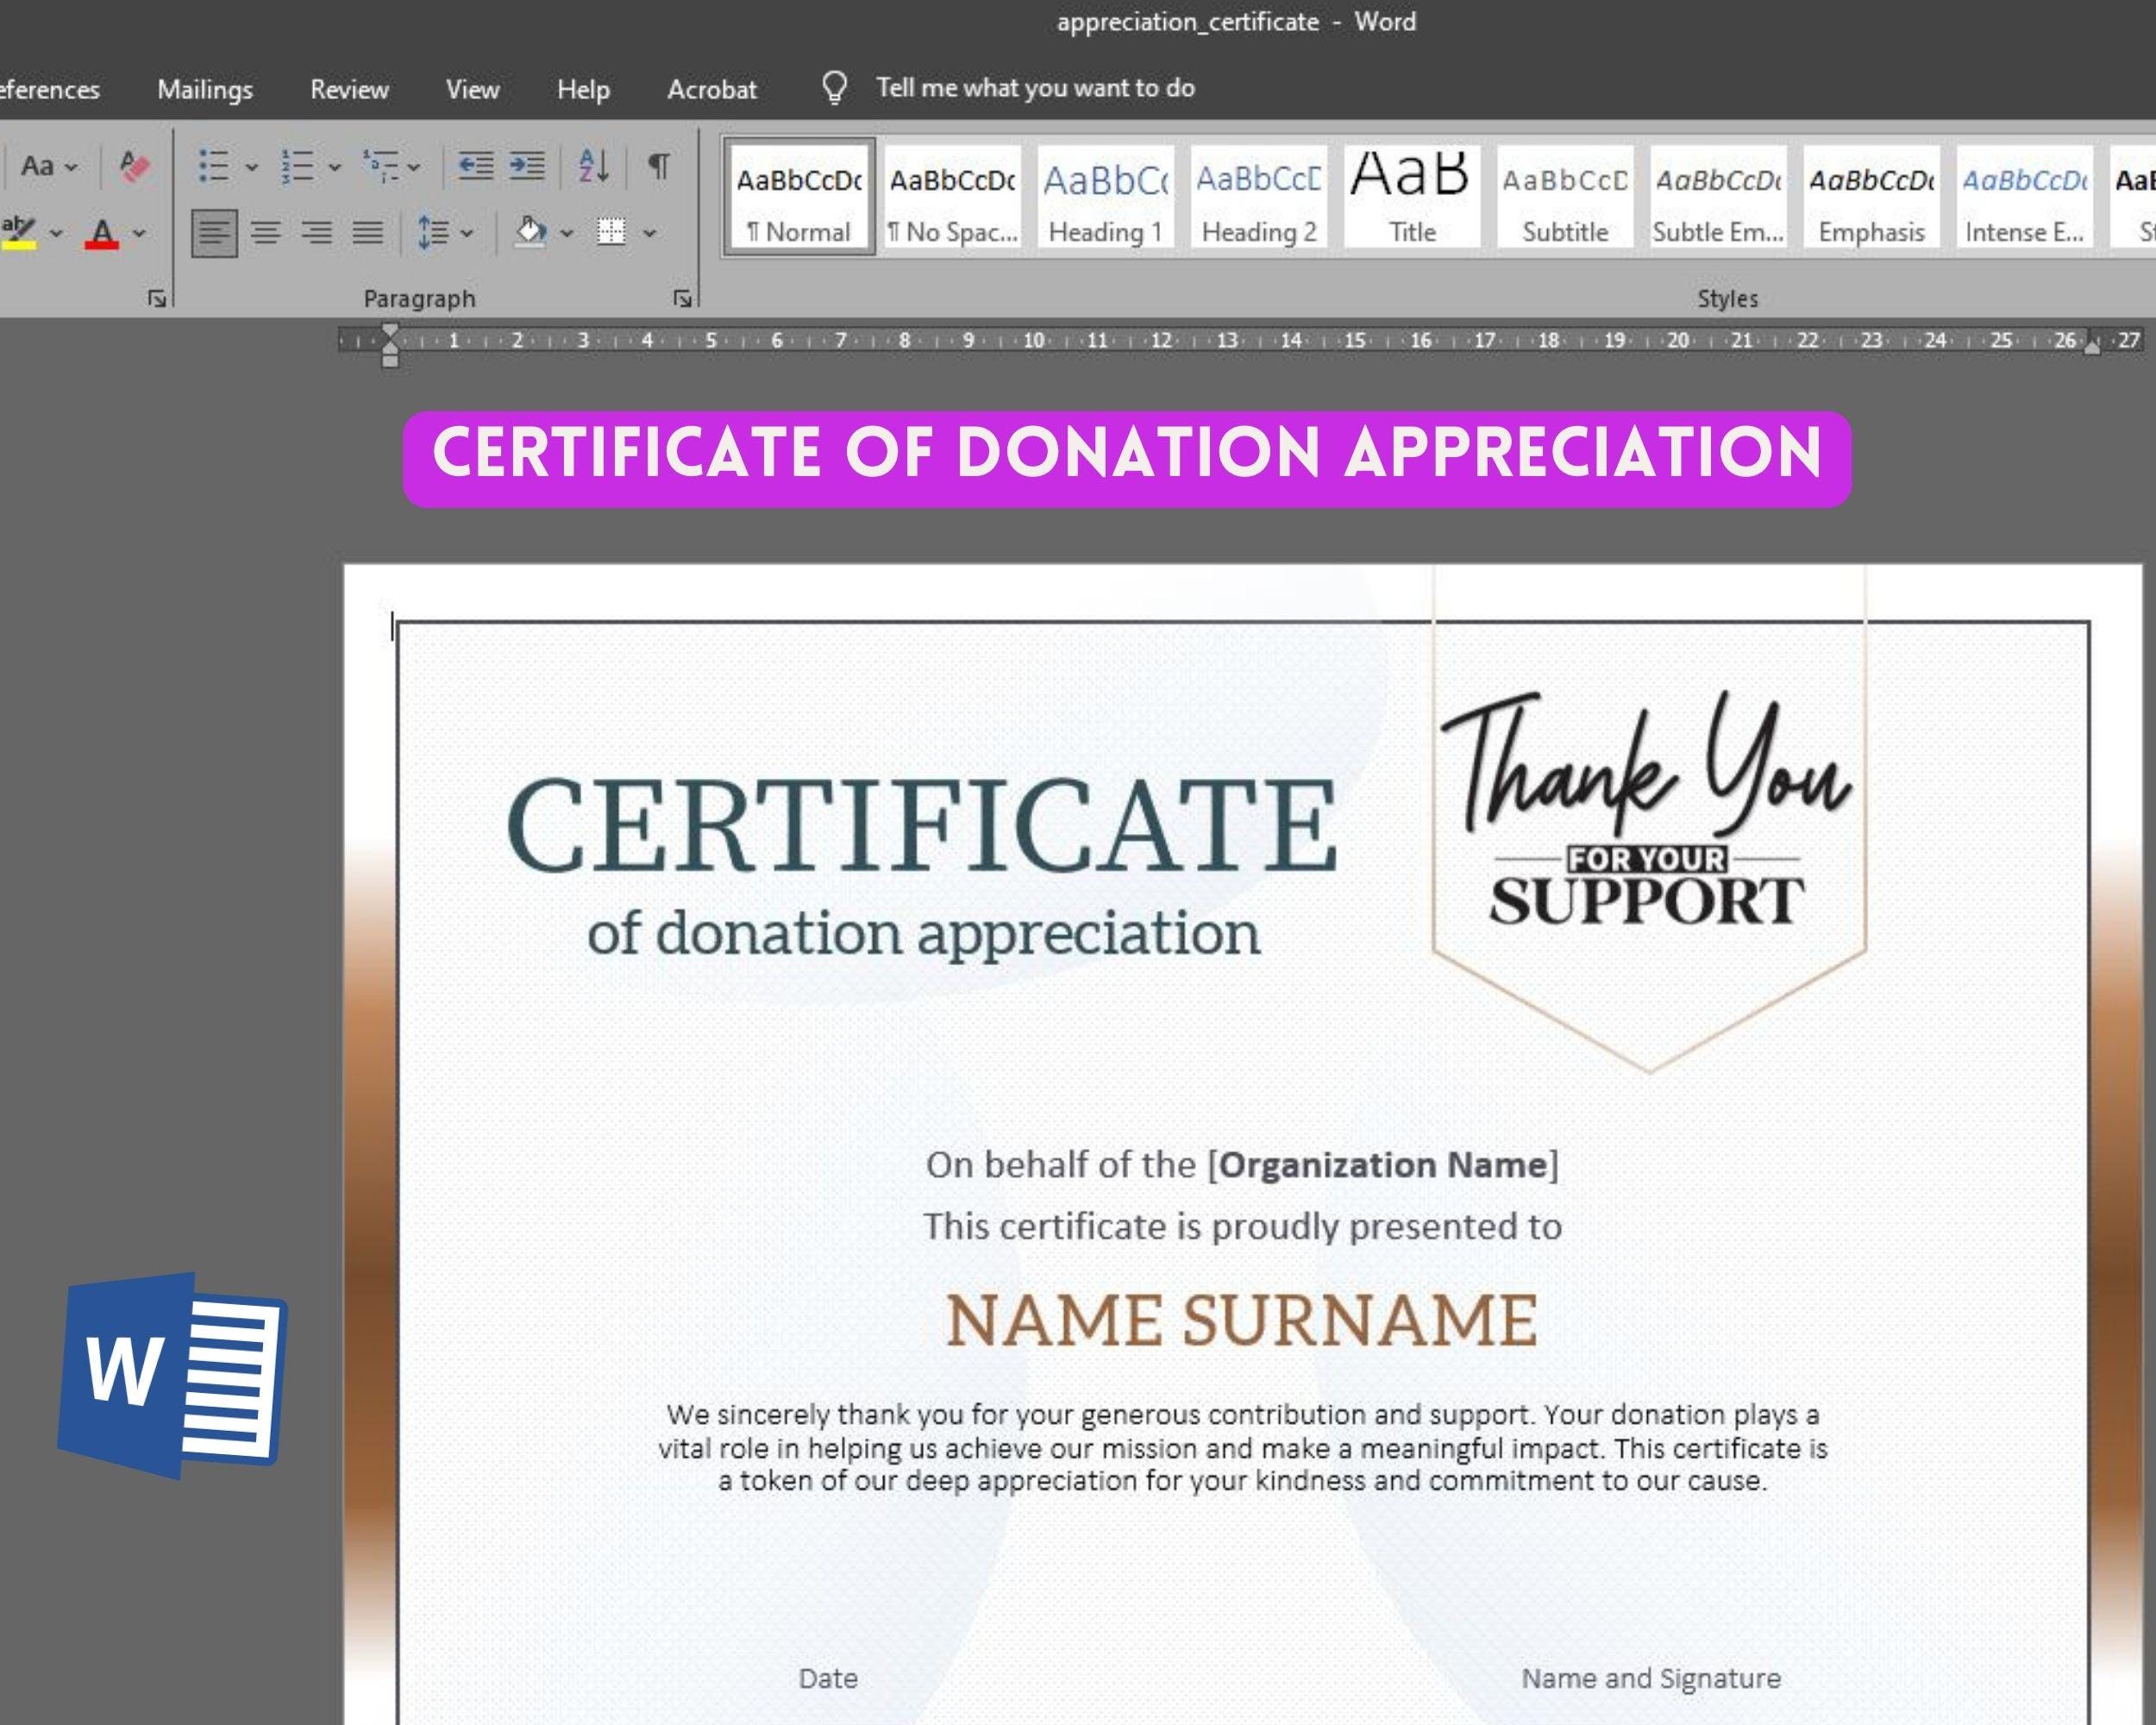
Task: Click the Tell me what you want to do box
Action: pos(1035,88)
